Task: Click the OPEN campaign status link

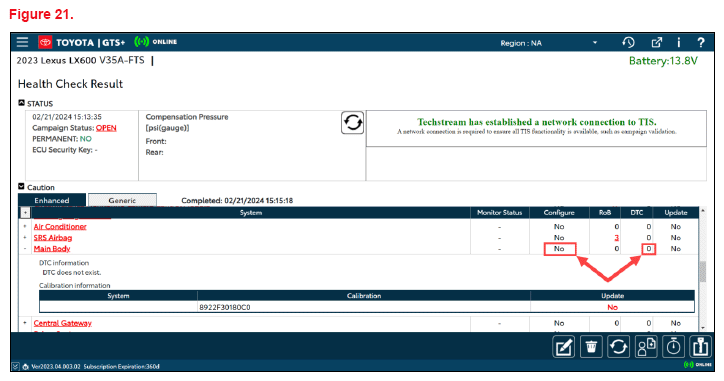Action: click(106, 128)
